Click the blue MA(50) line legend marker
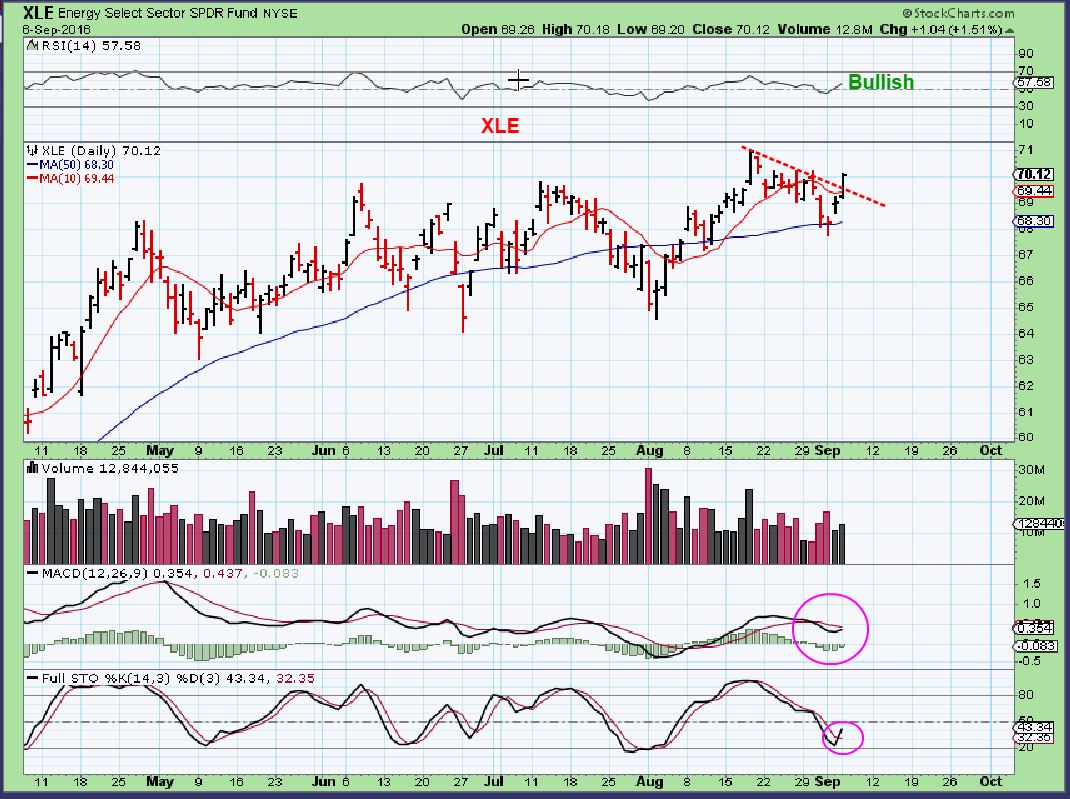This screenshot has width=1070, height=799. (33, 164)
